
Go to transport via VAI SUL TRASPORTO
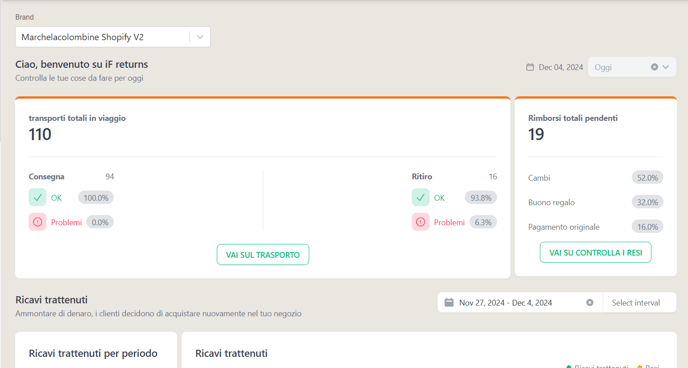[x=263, y=255]
